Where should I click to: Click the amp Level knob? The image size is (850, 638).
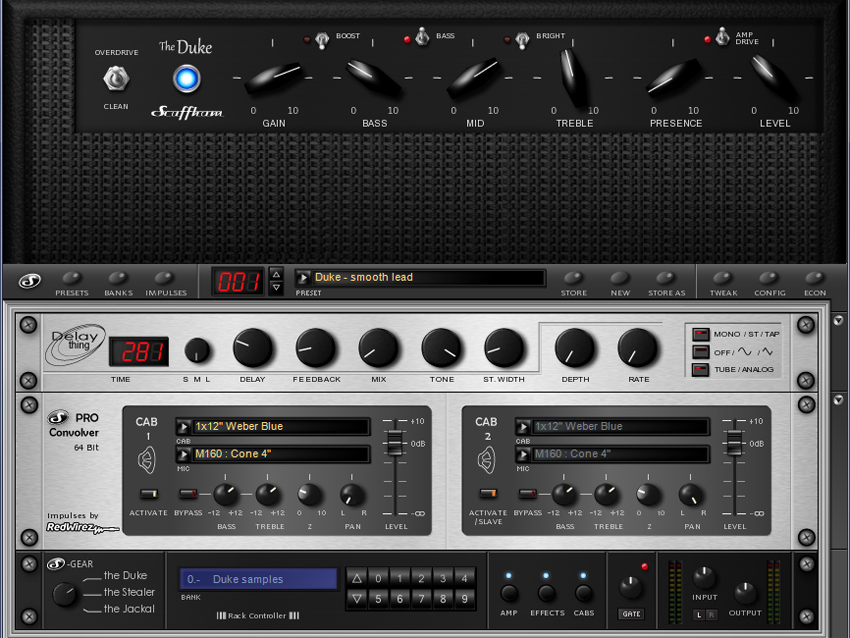click(x=773, y=78)
